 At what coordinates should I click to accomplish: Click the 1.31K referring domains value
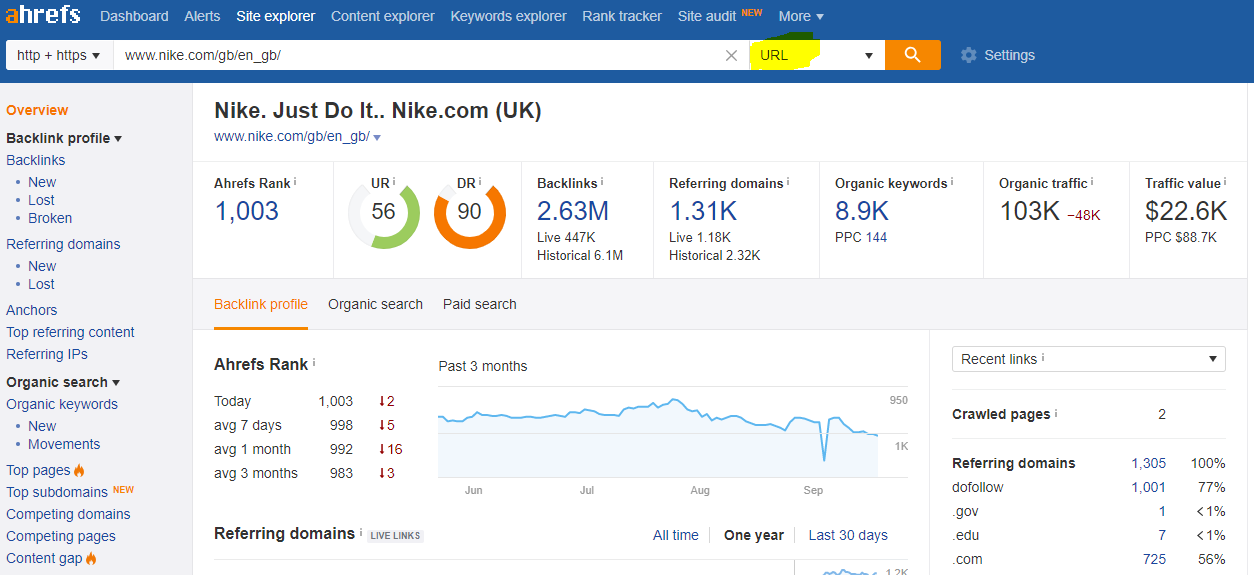coord(703,211)
